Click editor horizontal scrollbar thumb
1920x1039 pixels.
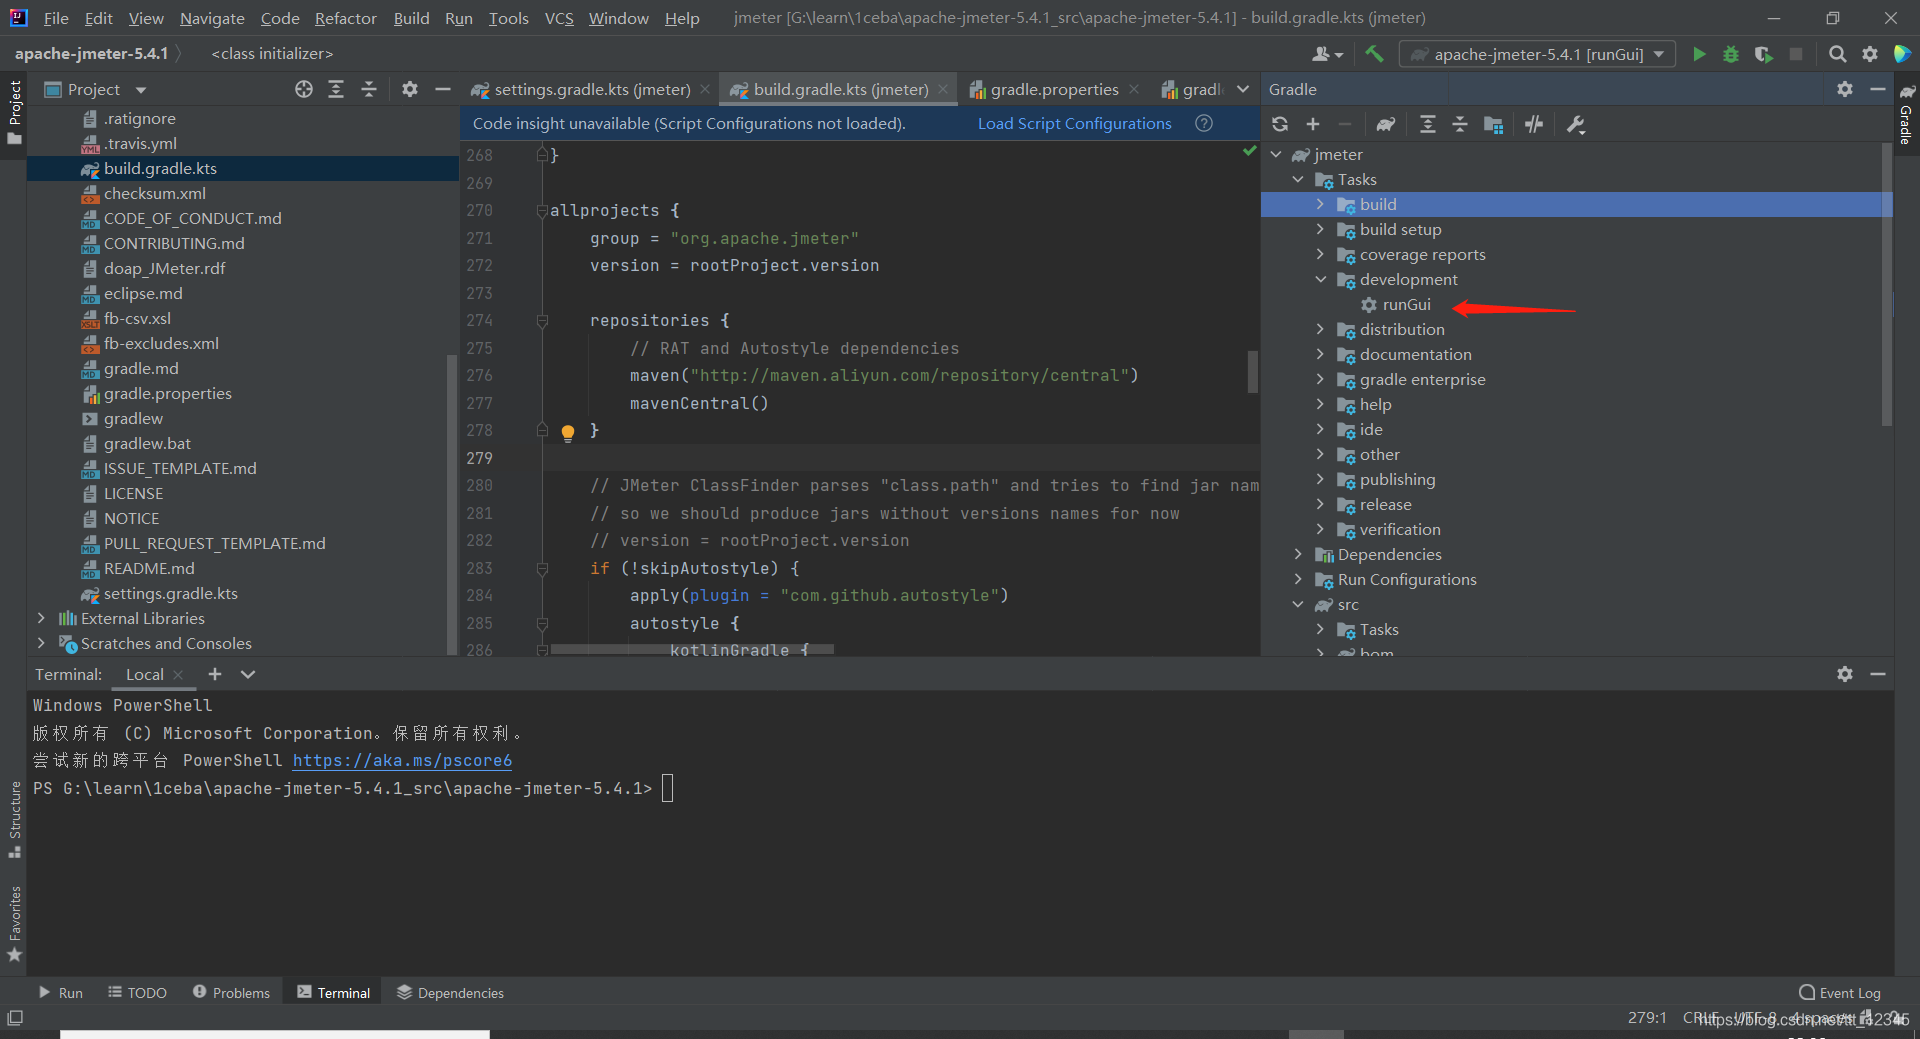pos(692,650)
